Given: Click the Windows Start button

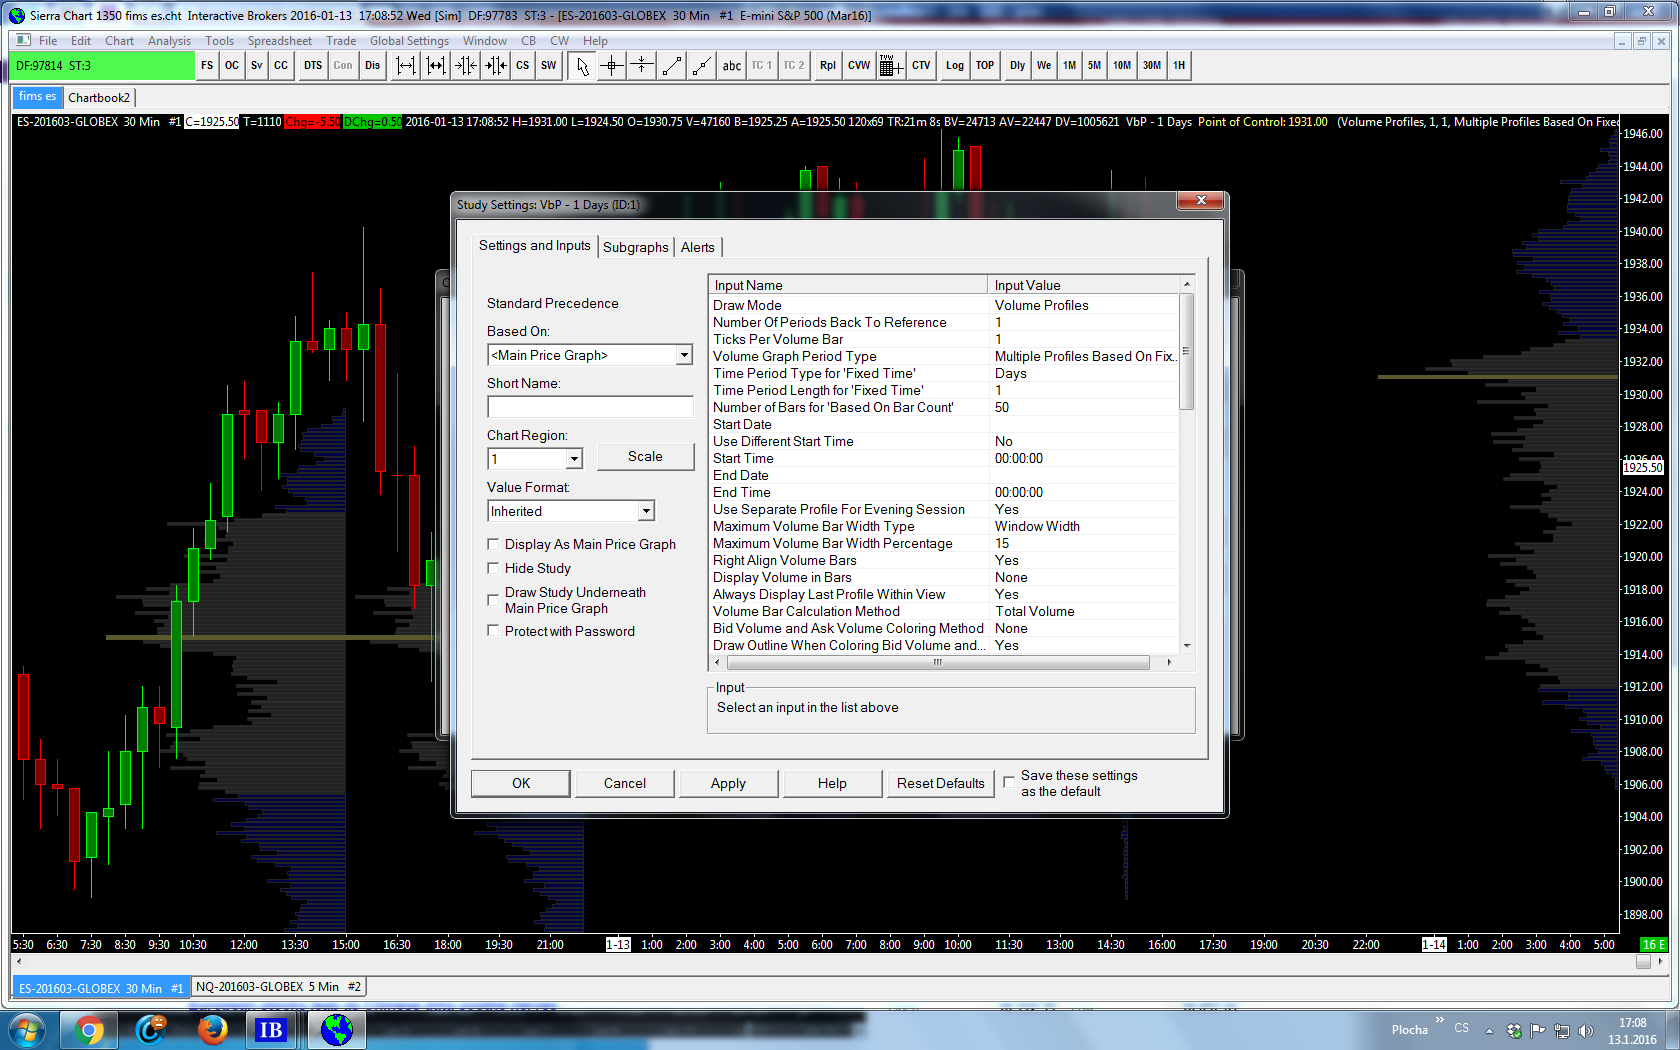Looking at the screenshot, I should pyautogui.click(x=27, y=1030).
